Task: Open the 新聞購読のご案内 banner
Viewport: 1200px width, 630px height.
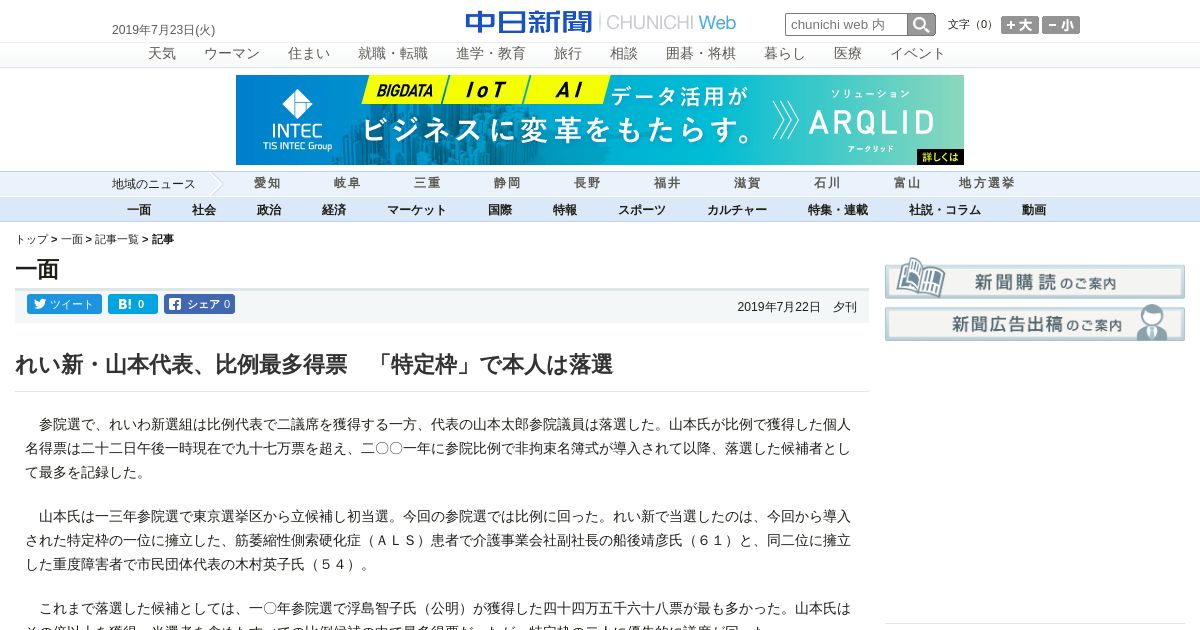Action: [x=1035, y=279]
